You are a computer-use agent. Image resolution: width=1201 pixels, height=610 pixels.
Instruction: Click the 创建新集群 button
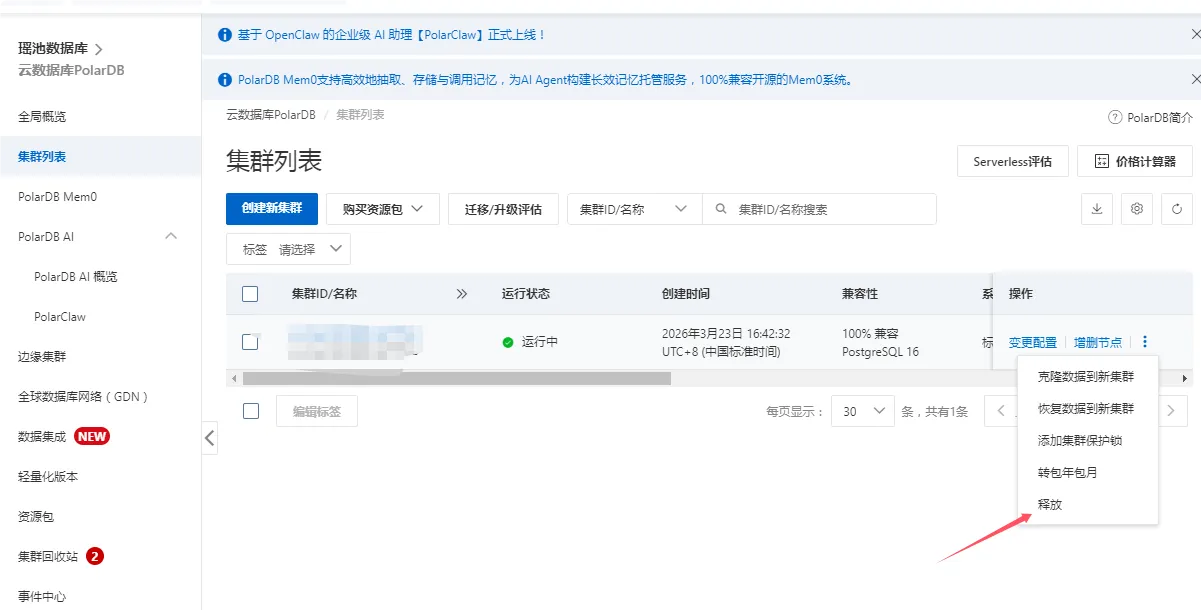[273, 209]
